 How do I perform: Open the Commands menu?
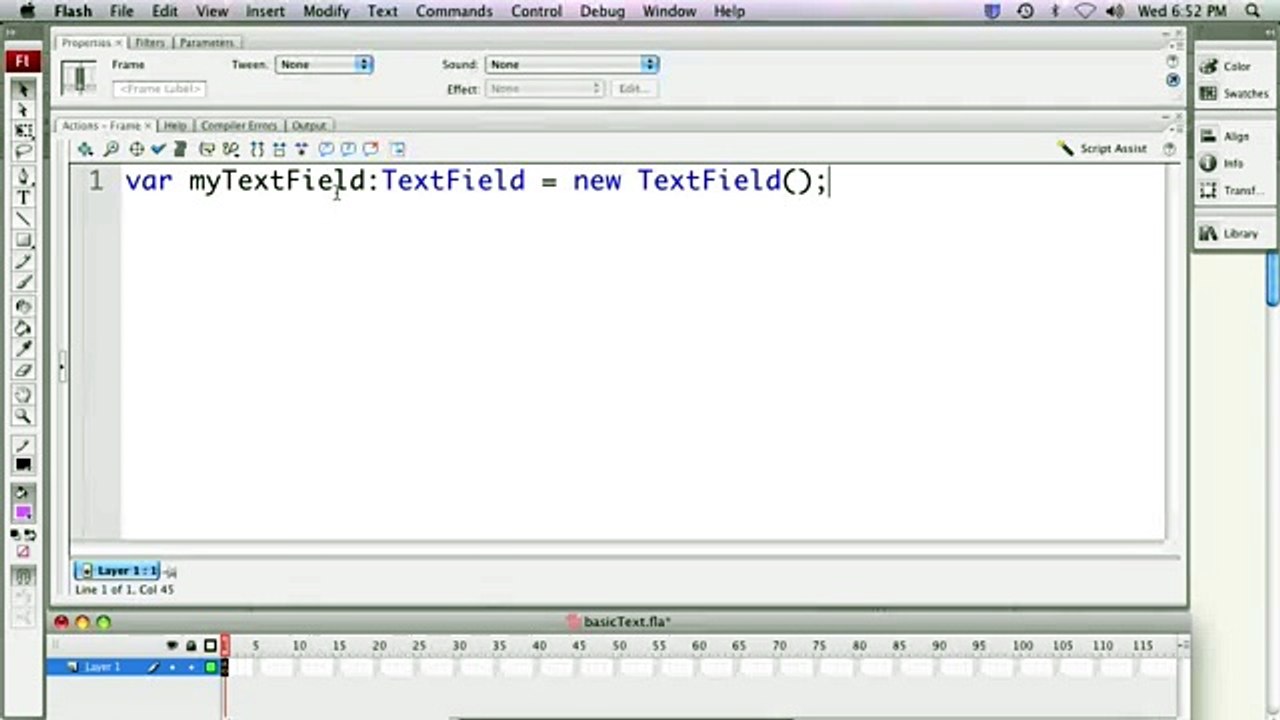454,11
